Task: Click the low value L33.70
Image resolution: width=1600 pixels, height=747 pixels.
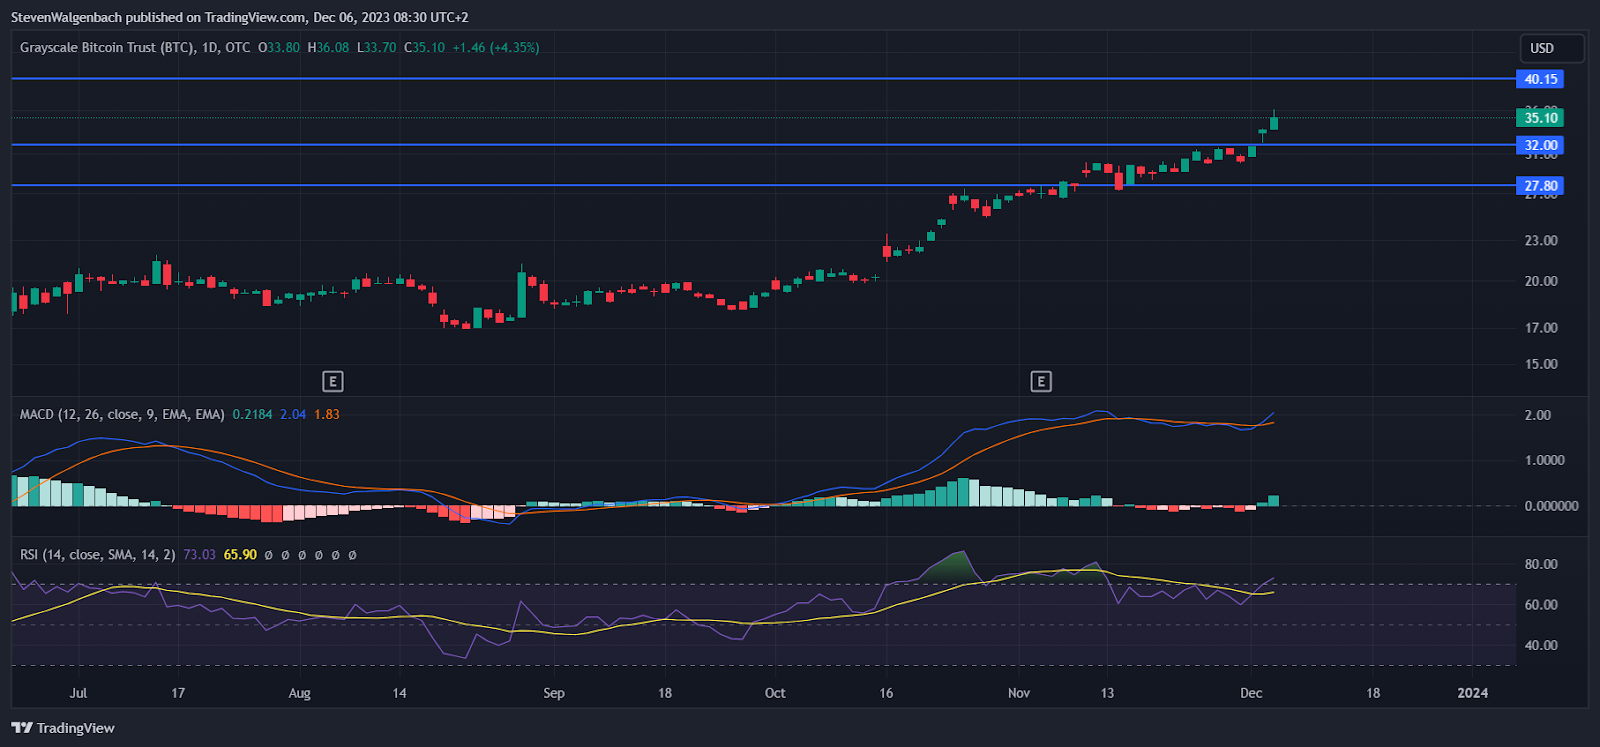Action: 377,47
